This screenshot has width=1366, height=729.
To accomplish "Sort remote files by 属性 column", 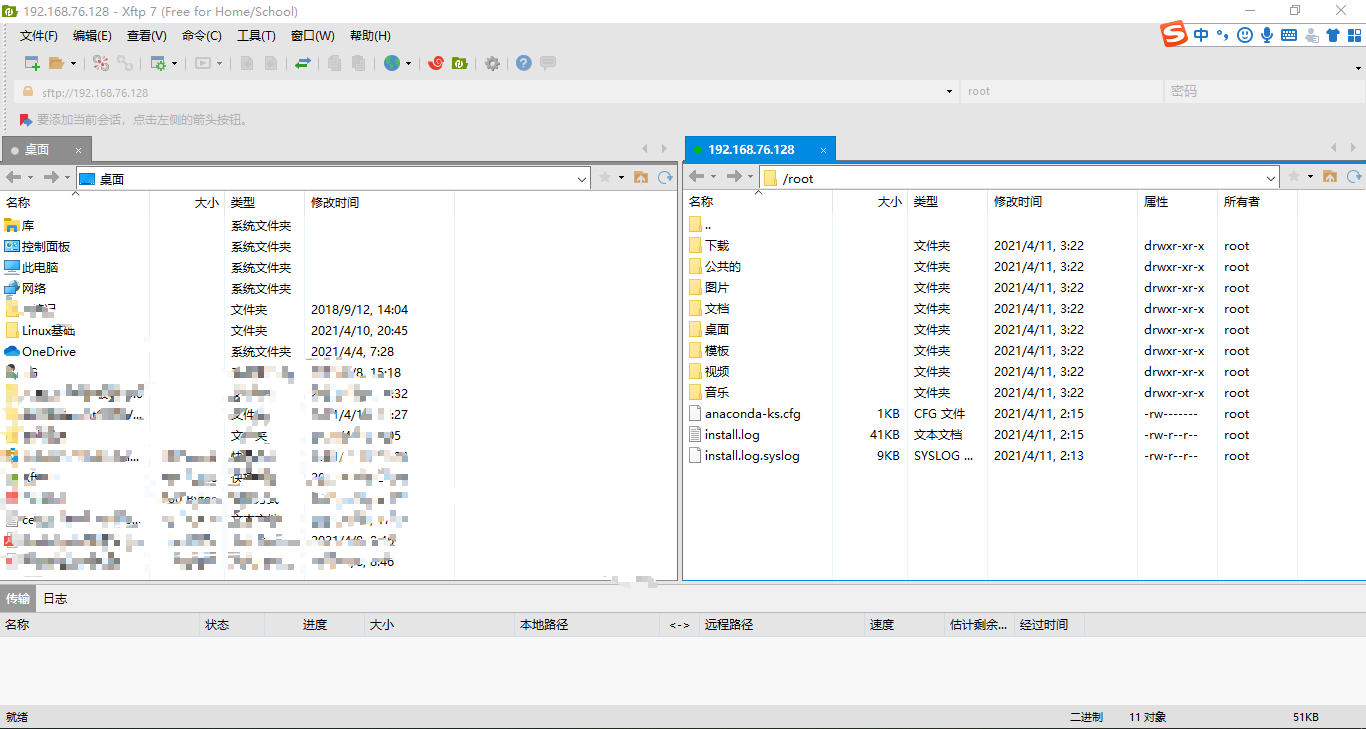I will [1177, 202].
